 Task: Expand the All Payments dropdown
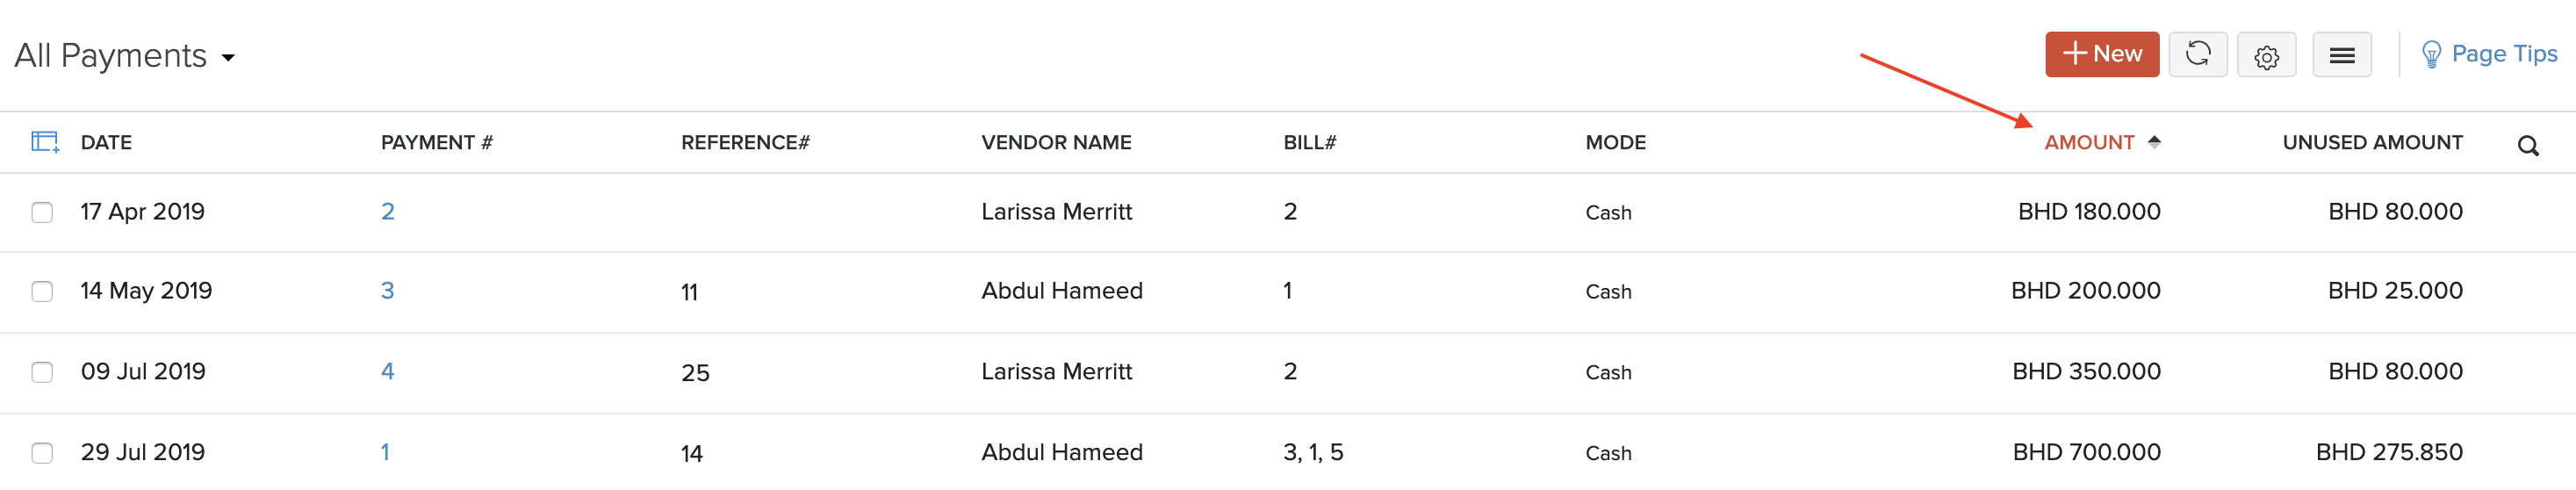coord(228,58)
